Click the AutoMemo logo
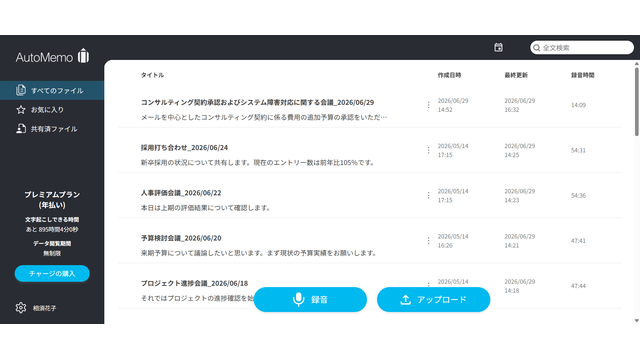Image resolution: width=640 pixels, height=360 pixels. (x=52, y=56)
